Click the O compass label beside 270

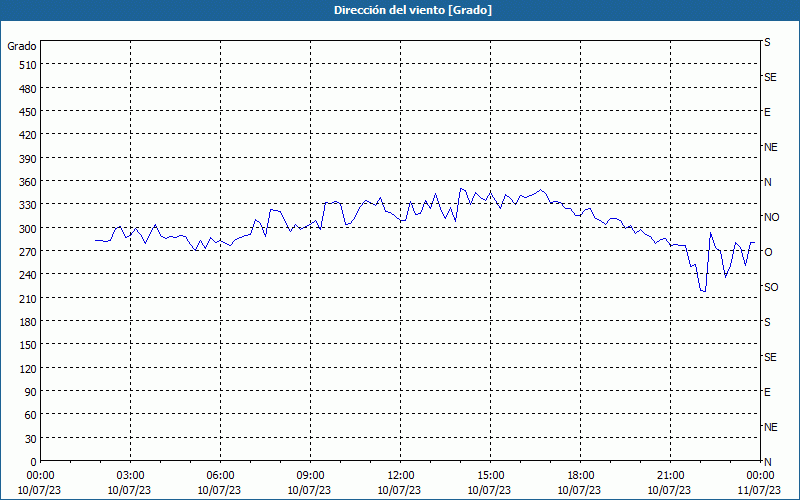tap(768, 252)
